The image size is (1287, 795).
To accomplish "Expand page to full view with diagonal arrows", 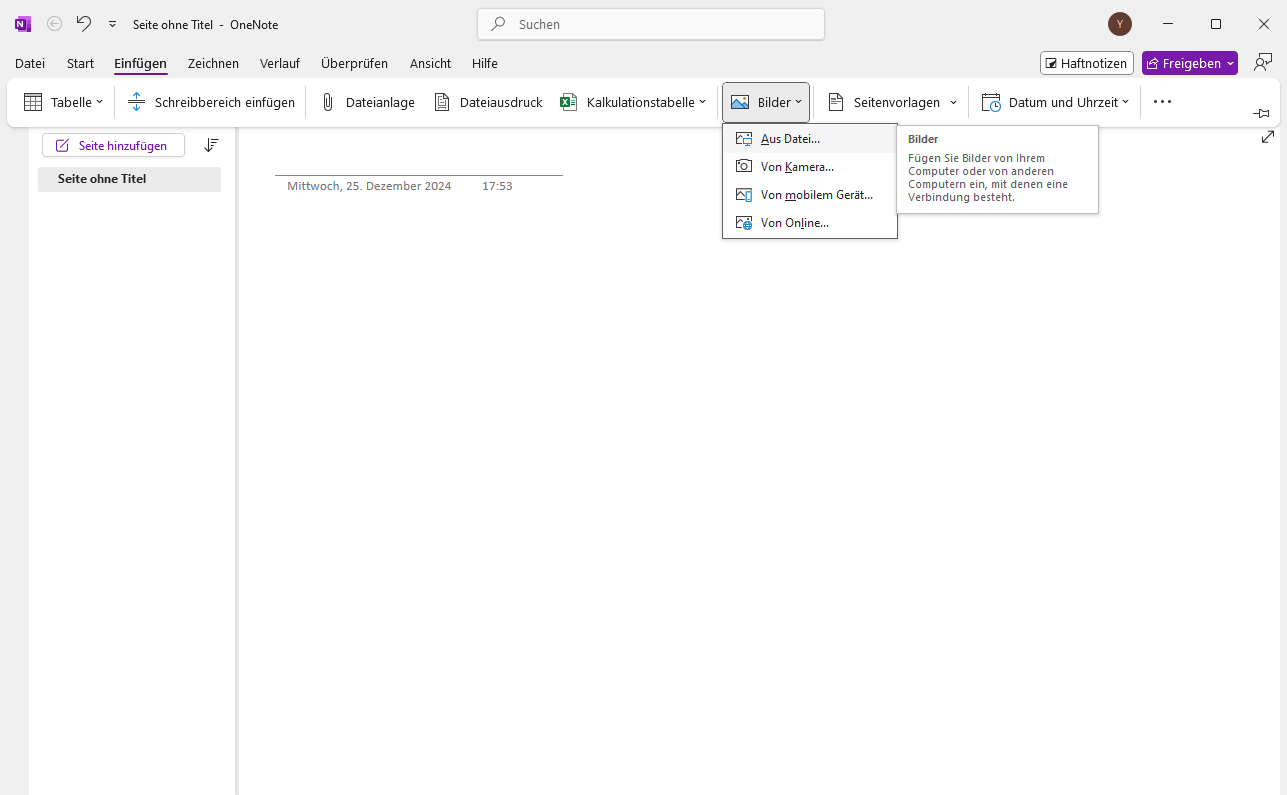I will click(x=1268, y=138).
